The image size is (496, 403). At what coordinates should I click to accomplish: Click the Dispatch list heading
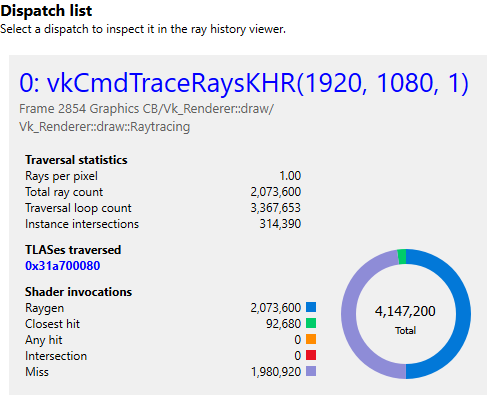(x=46, y=11)
